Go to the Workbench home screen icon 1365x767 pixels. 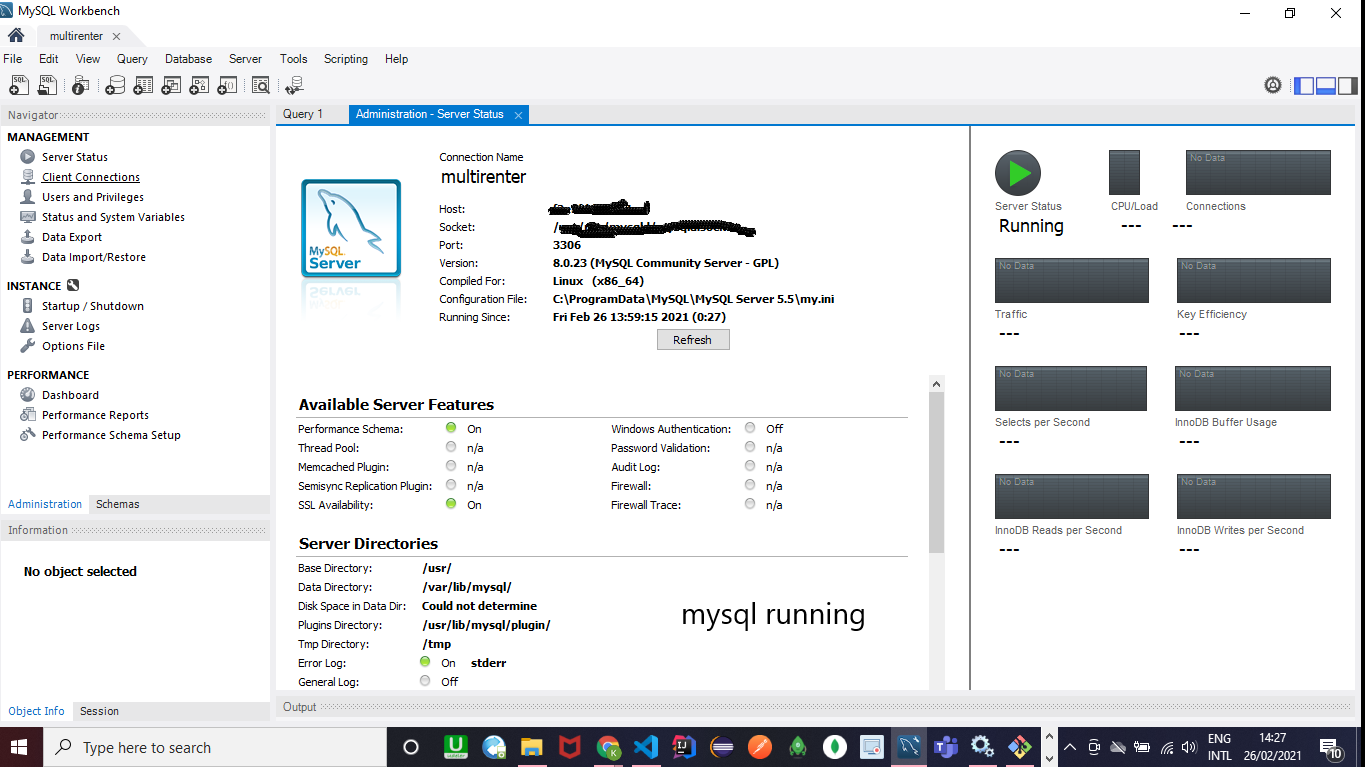16,35
